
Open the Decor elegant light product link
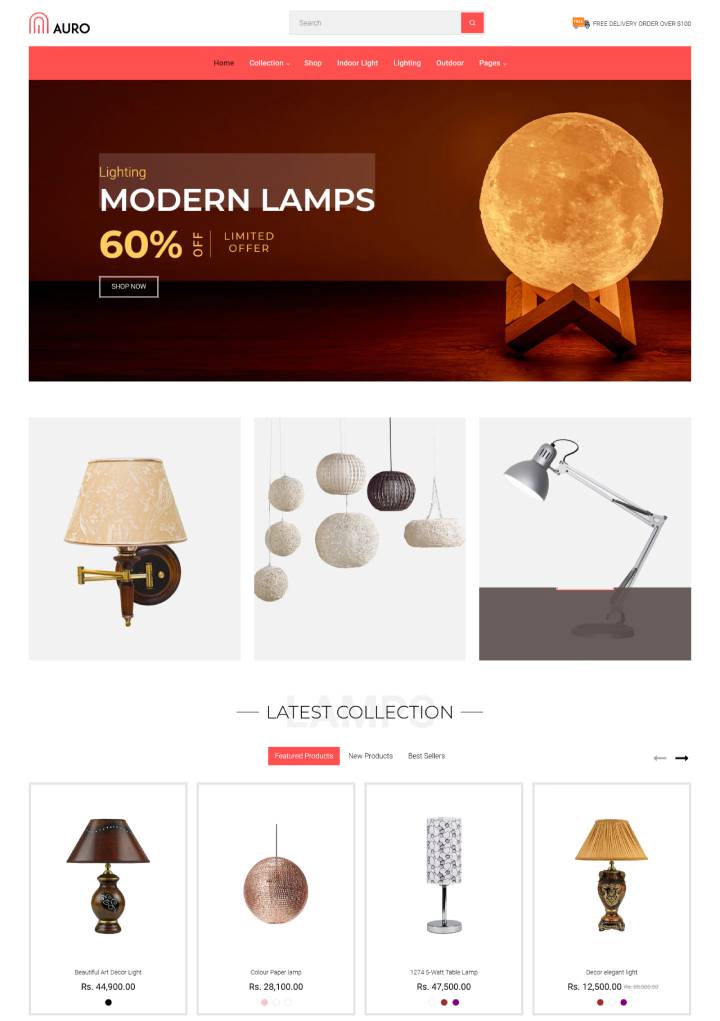pyautogui.click(x=611, y=972)
